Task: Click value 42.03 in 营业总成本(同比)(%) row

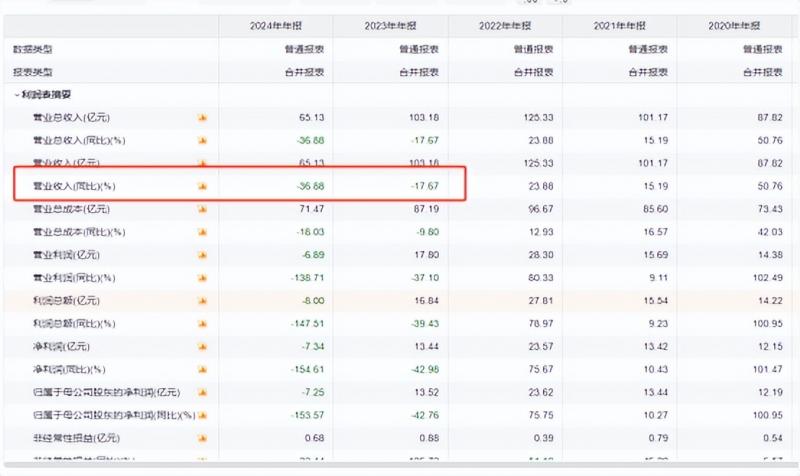Action: (x=770, y=232)
